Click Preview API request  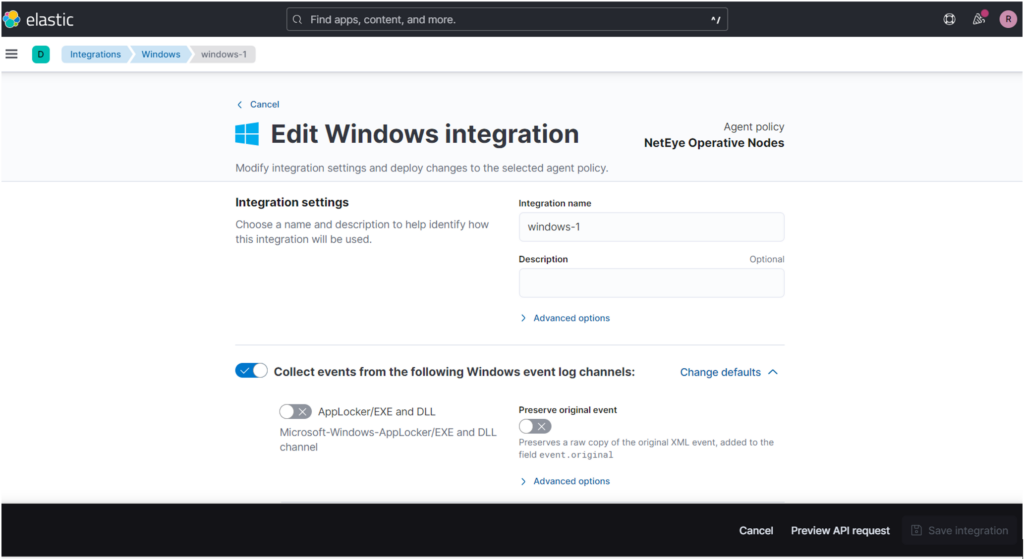pyautogui.click(x=840, y=531)
